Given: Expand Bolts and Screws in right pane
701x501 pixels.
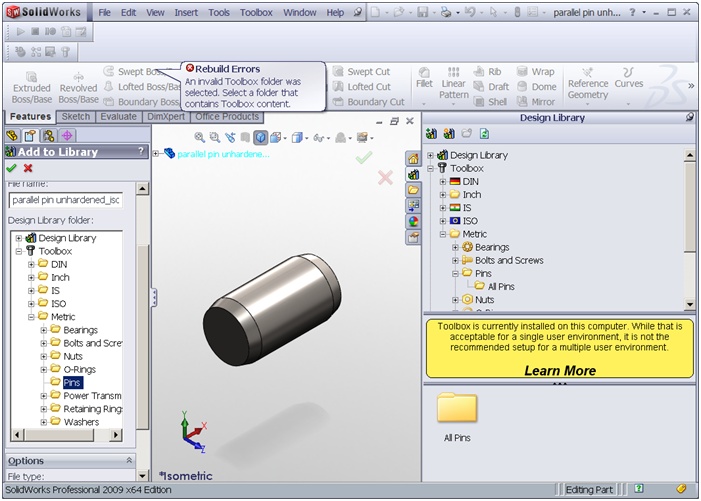Looking at the screenshot, I should tap(455, 260).
